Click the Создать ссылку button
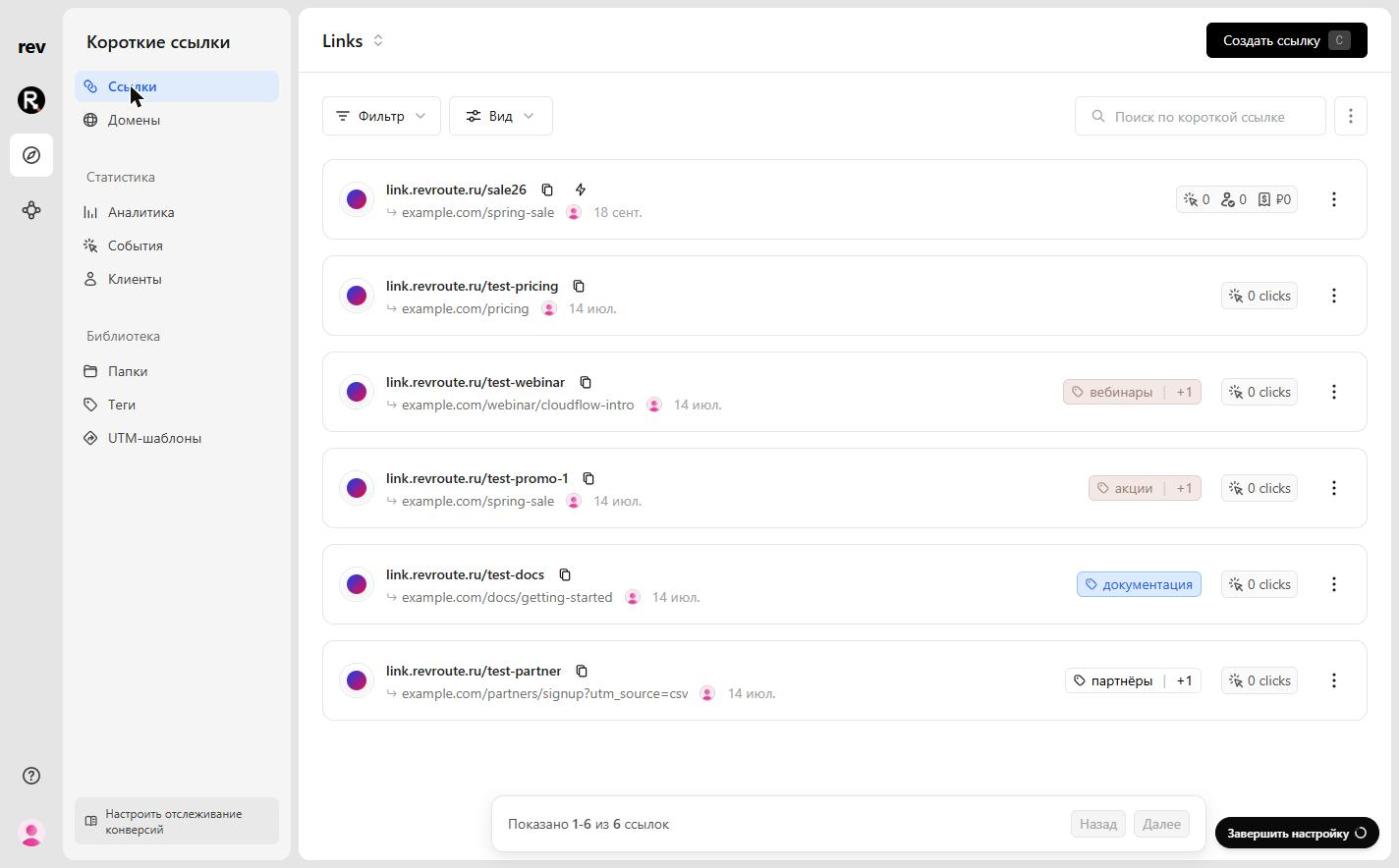Image resolution: width=1399 pixels, height=868 pixels. point(1286,41)
